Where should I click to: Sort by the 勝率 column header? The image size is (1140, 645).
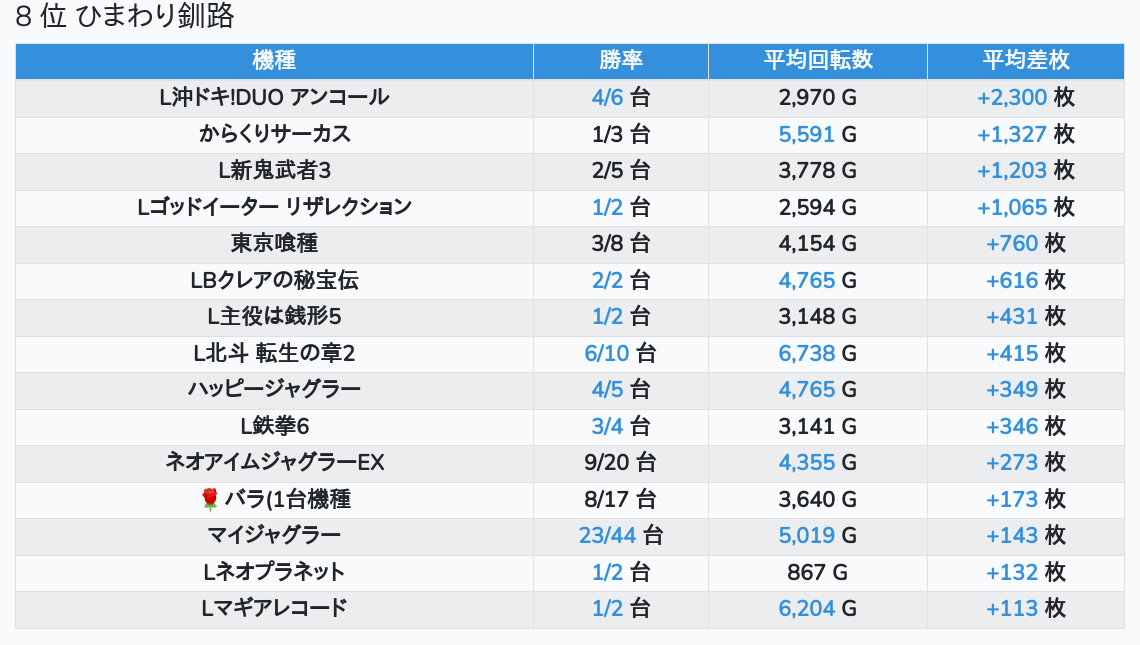pos(621,60)
